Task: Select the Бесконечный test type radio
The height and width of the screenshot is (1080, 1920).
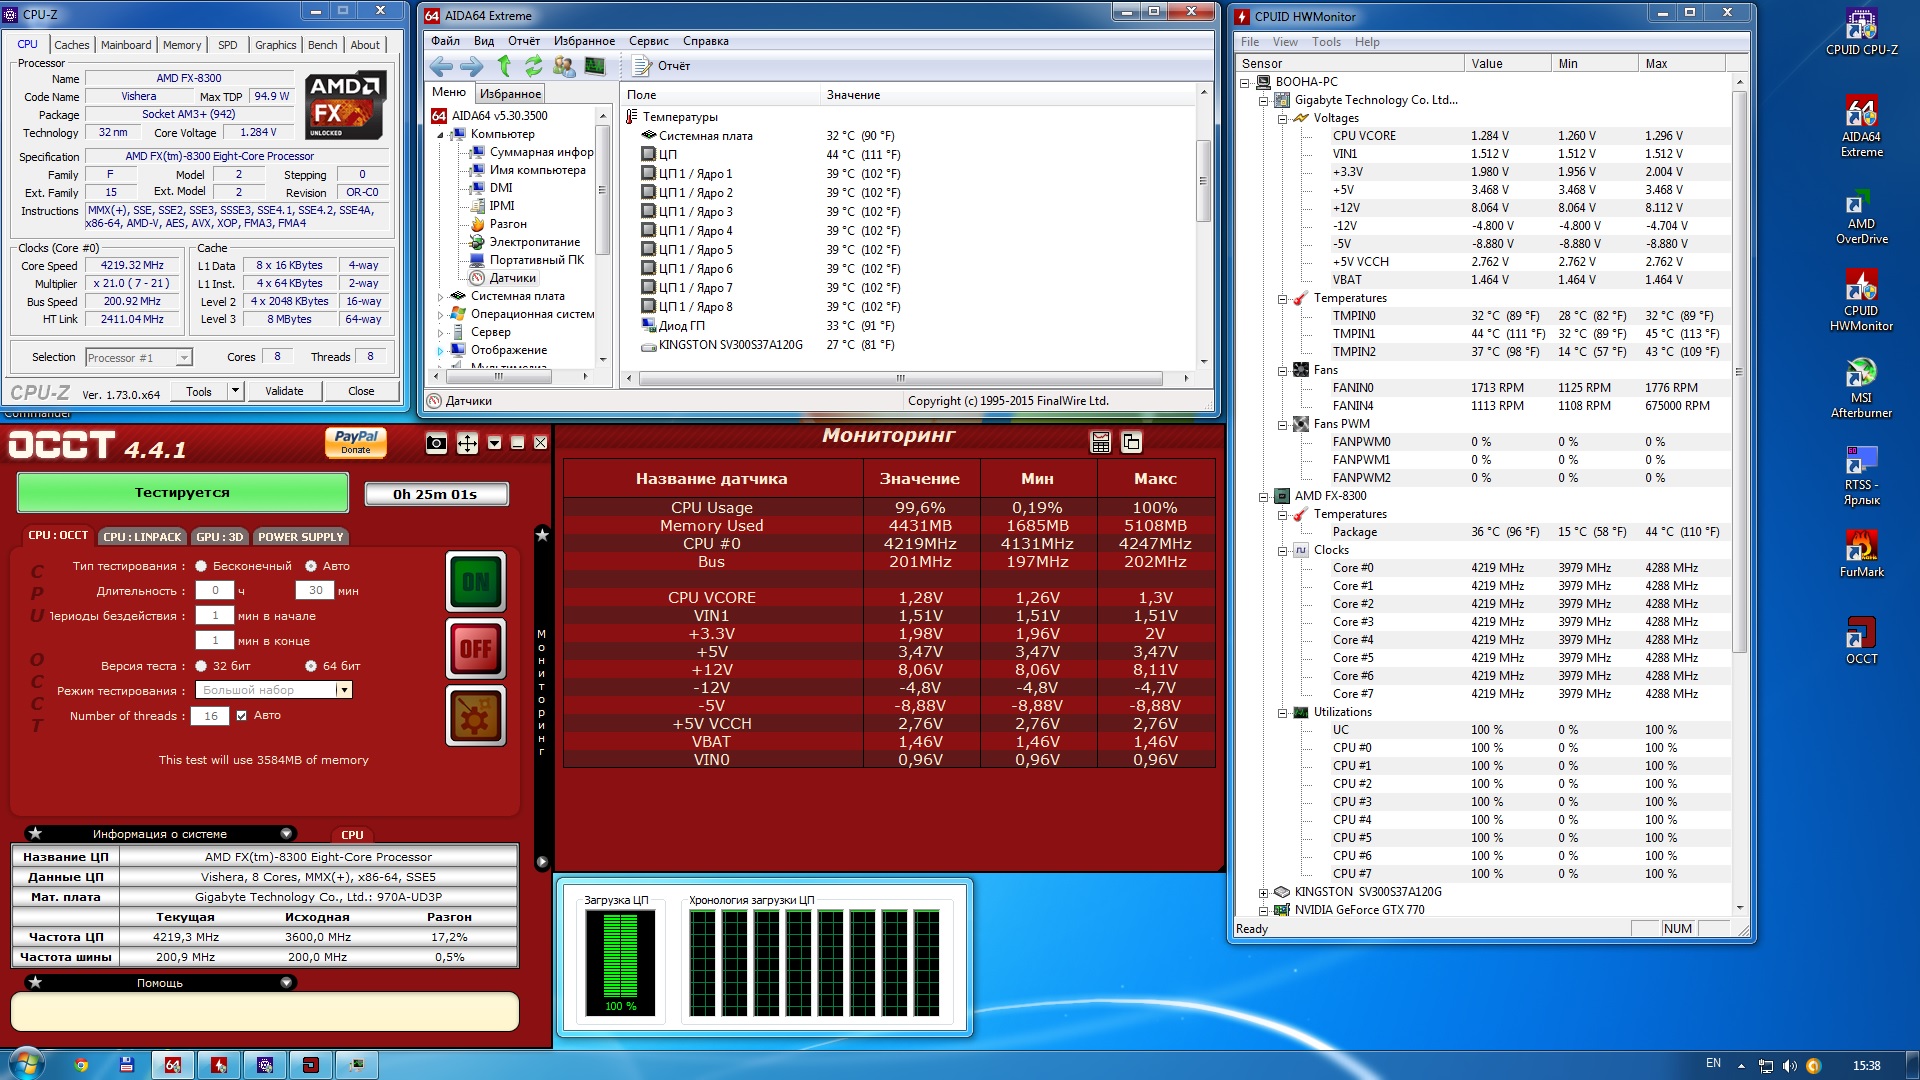Action: pyautogui.click(x=201, y=566)
